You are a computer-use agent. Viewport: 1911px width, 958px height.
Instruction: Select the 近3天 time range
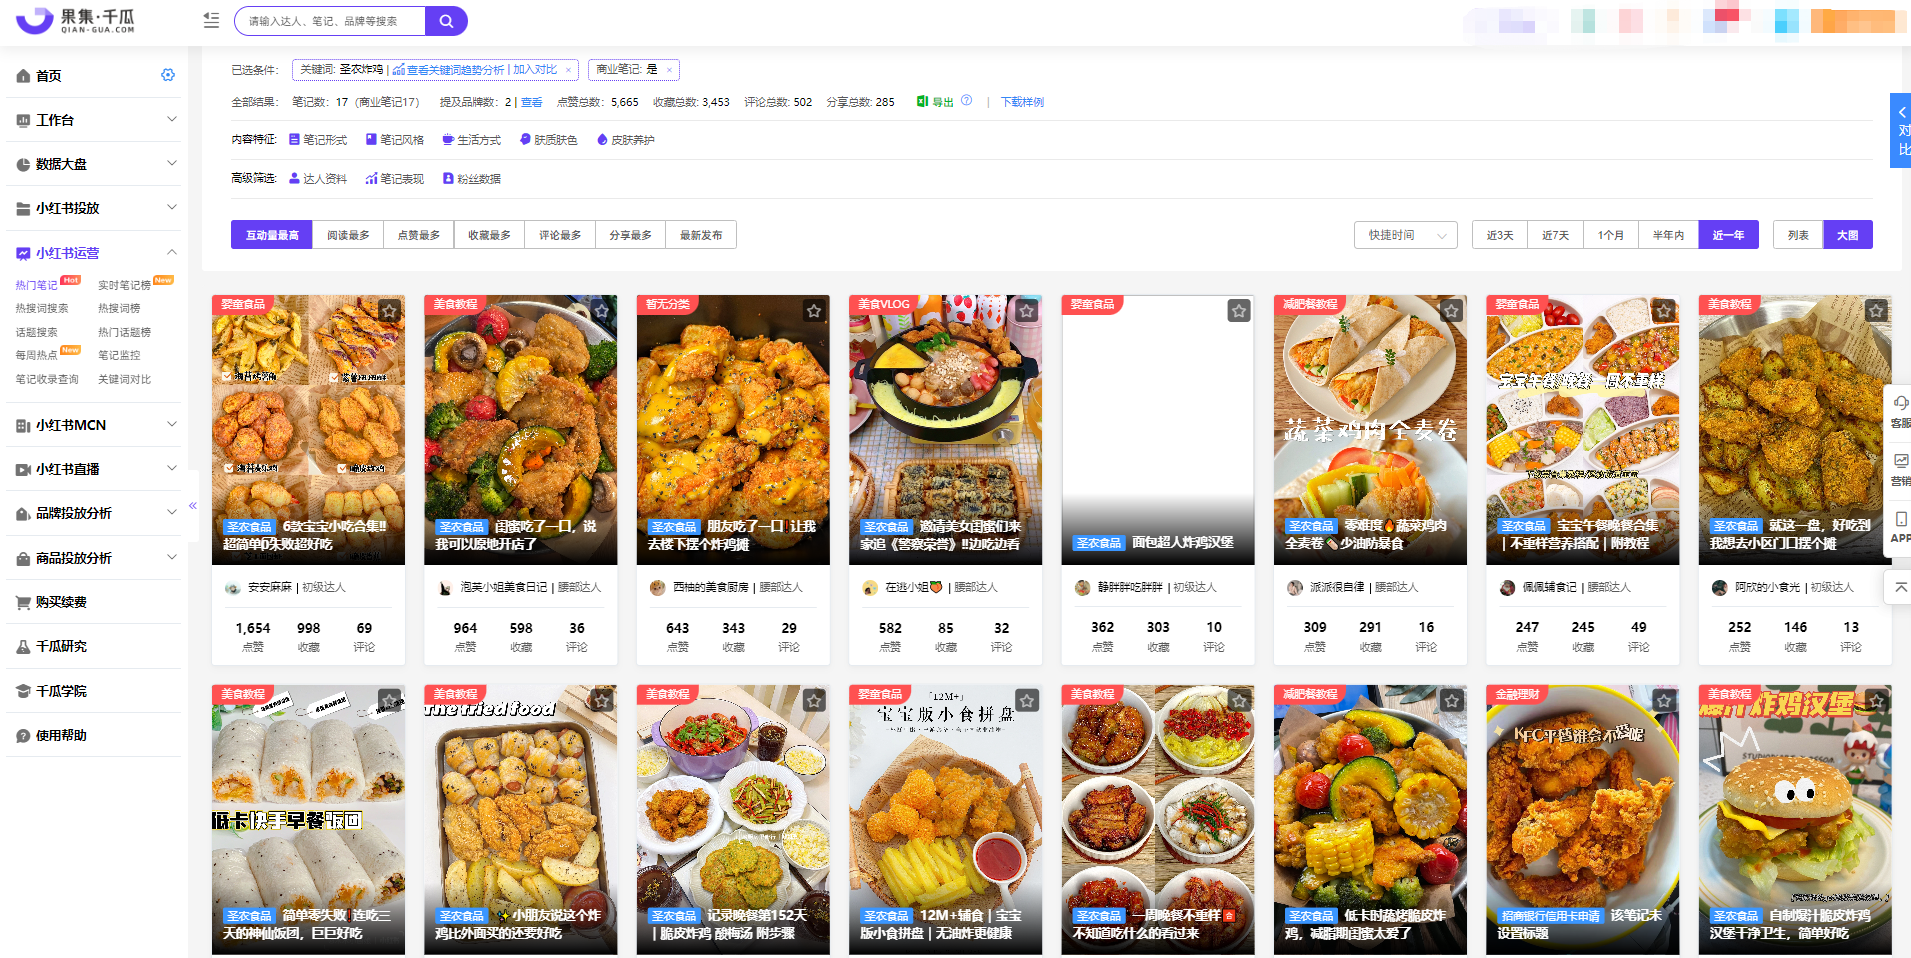click(1500, 235)
